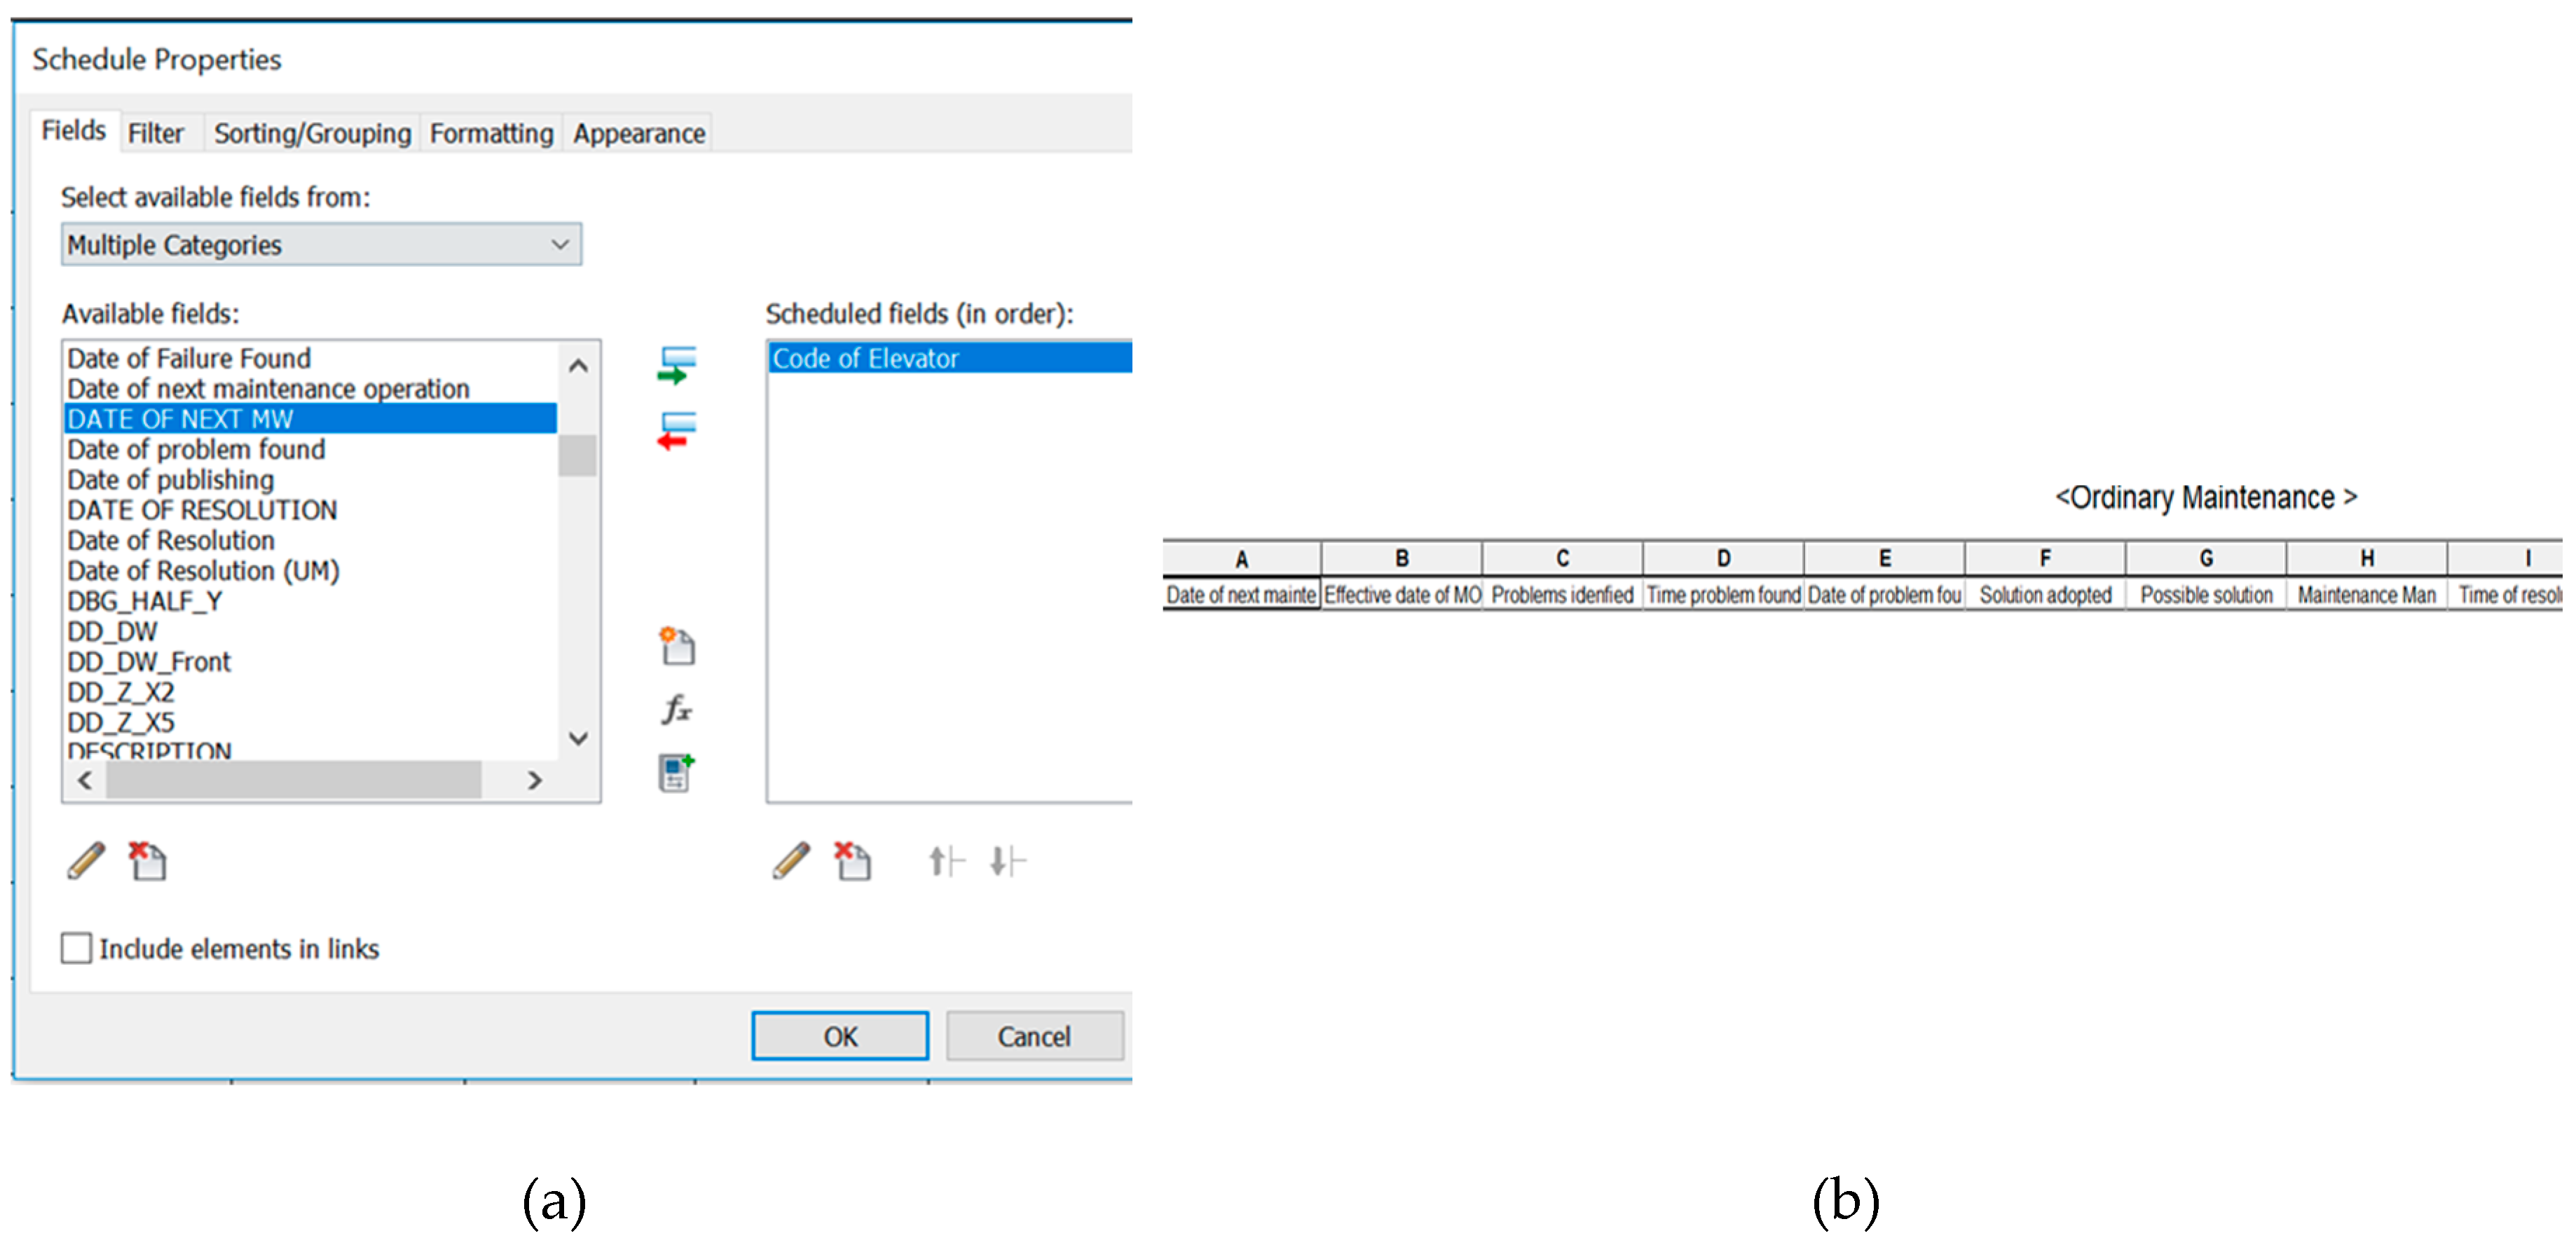2576x1245 pixels.
Task: Click the OK button
Action: 840,1036
